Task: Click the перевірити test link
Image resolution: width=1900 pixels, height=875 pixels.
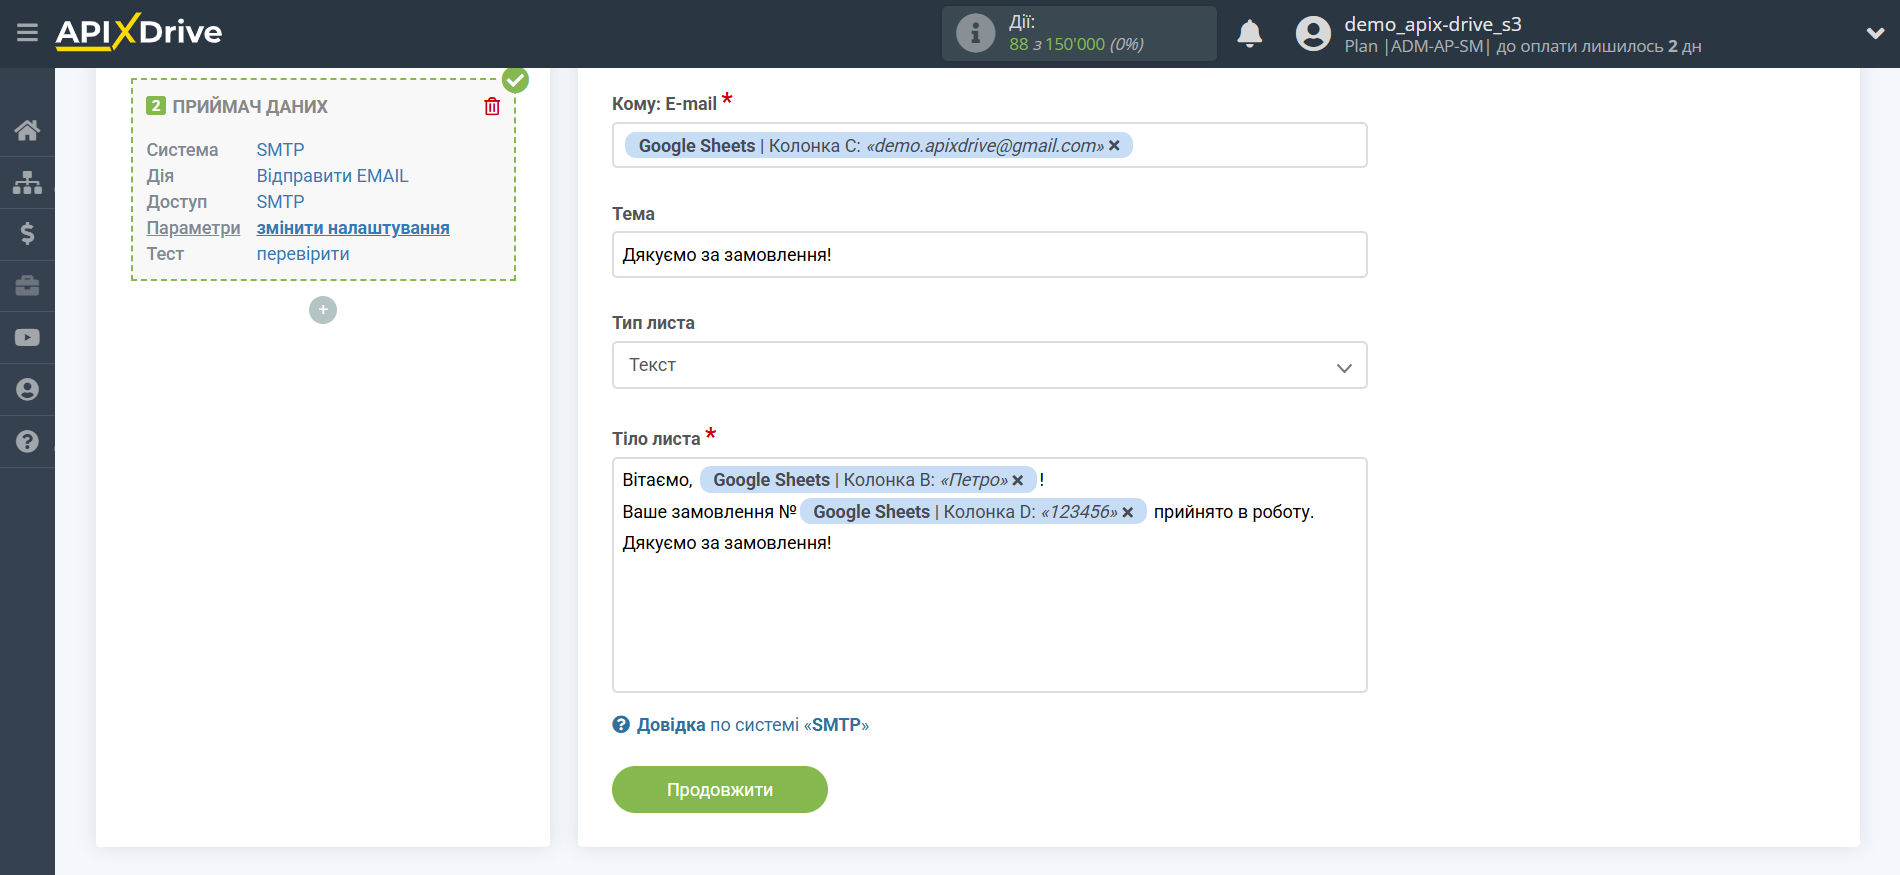Action: tap(303, 254)
